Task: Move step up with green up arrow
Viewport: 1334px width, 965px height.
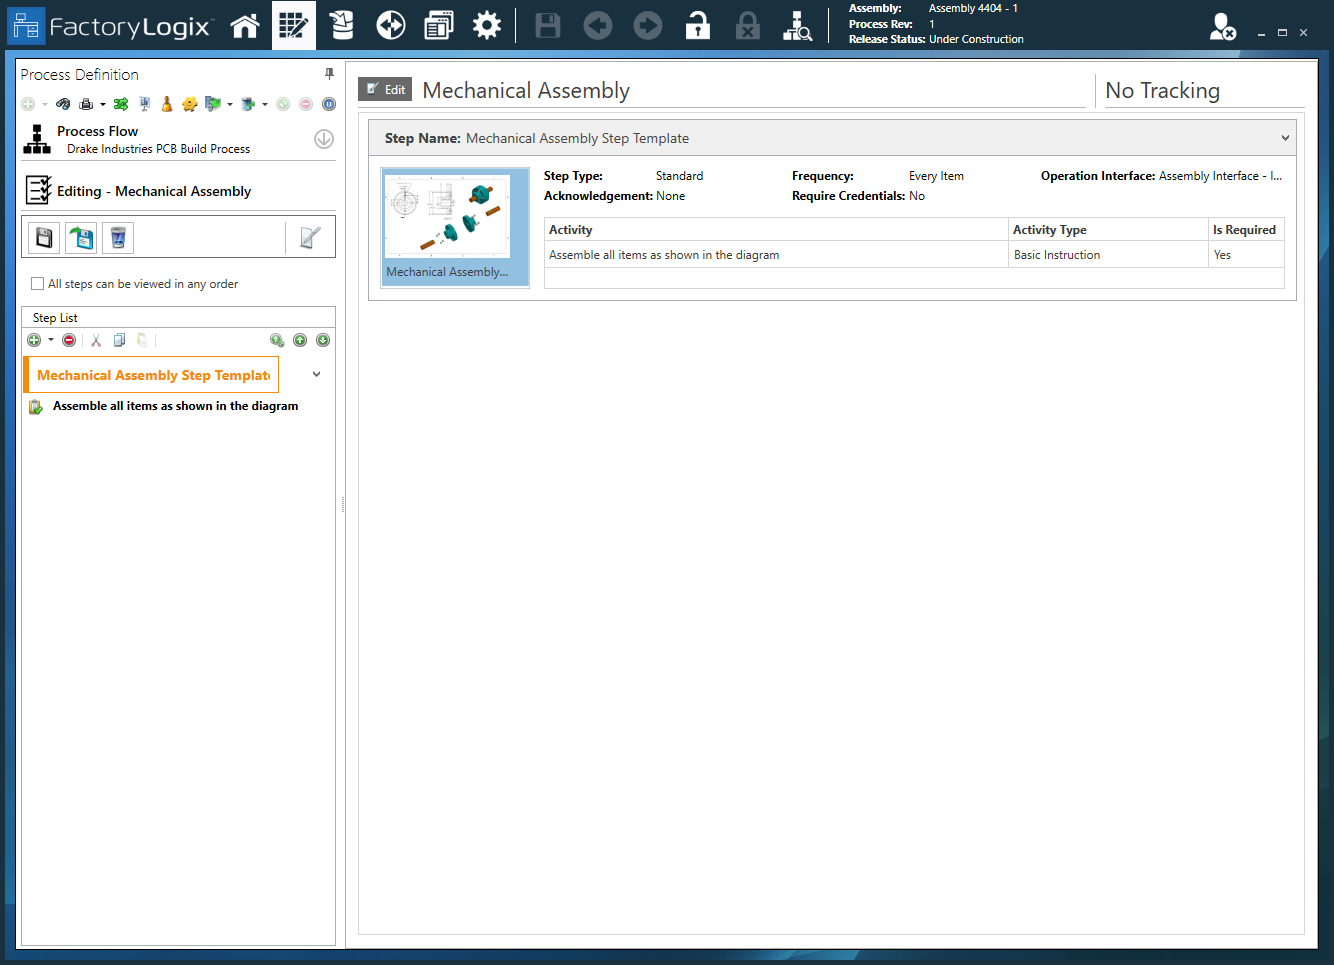Action: coord(300,340)
